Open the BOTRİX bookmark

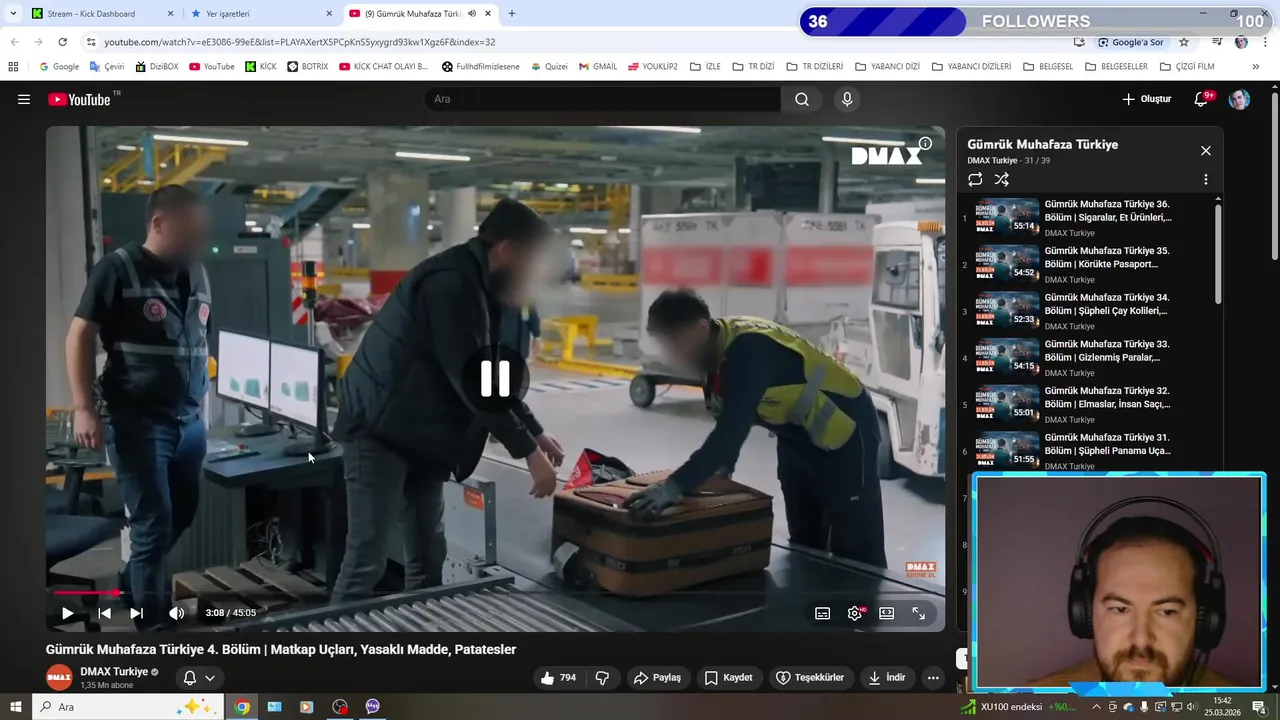click(308, 67)
